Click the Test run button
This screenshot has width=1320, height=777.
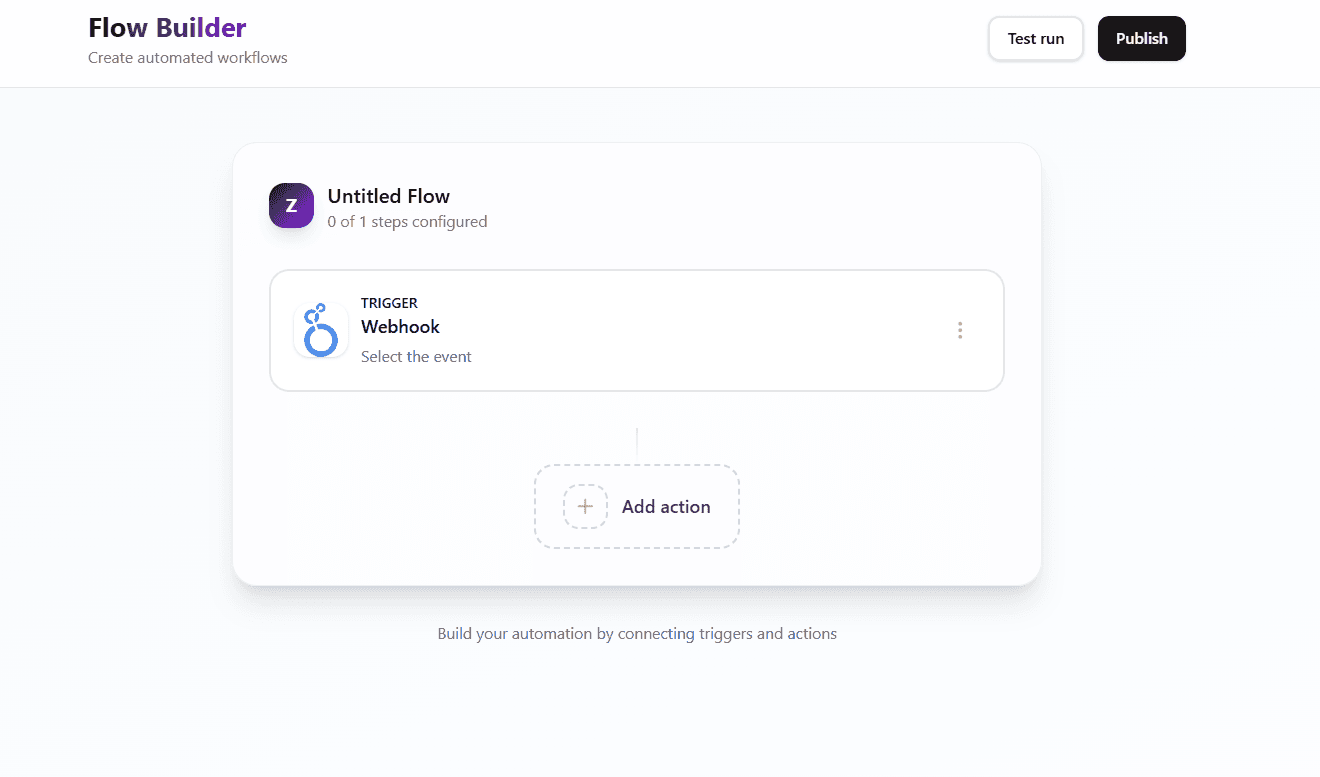[x=1036, y=39]
